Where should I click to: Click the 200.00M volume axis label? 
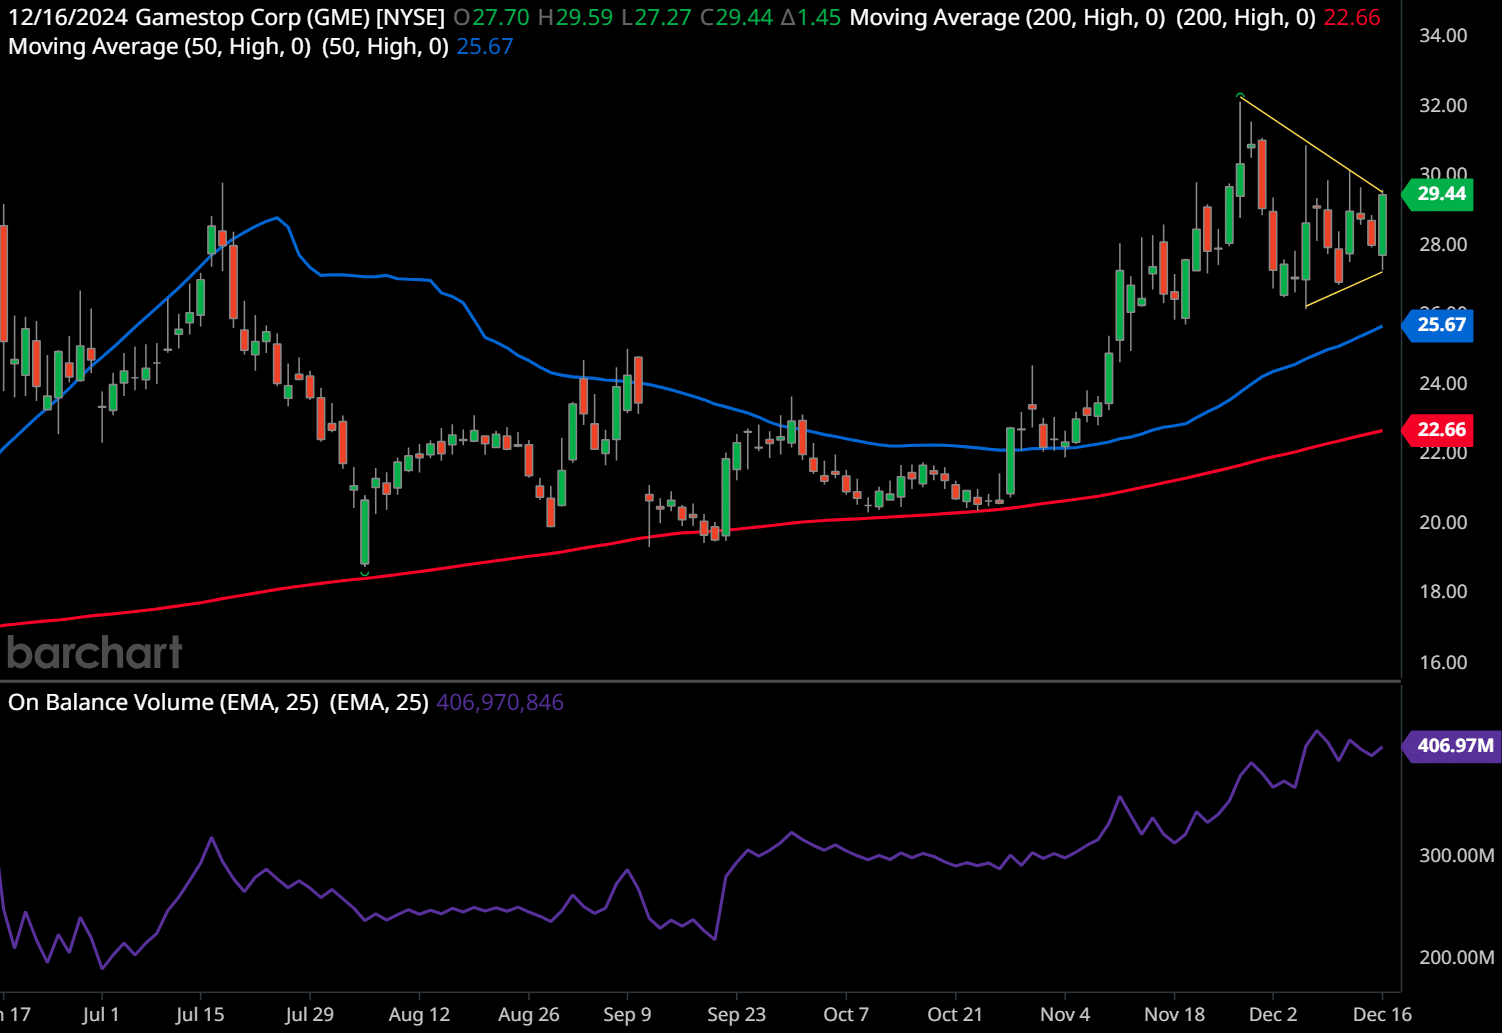click(1456, 957)
